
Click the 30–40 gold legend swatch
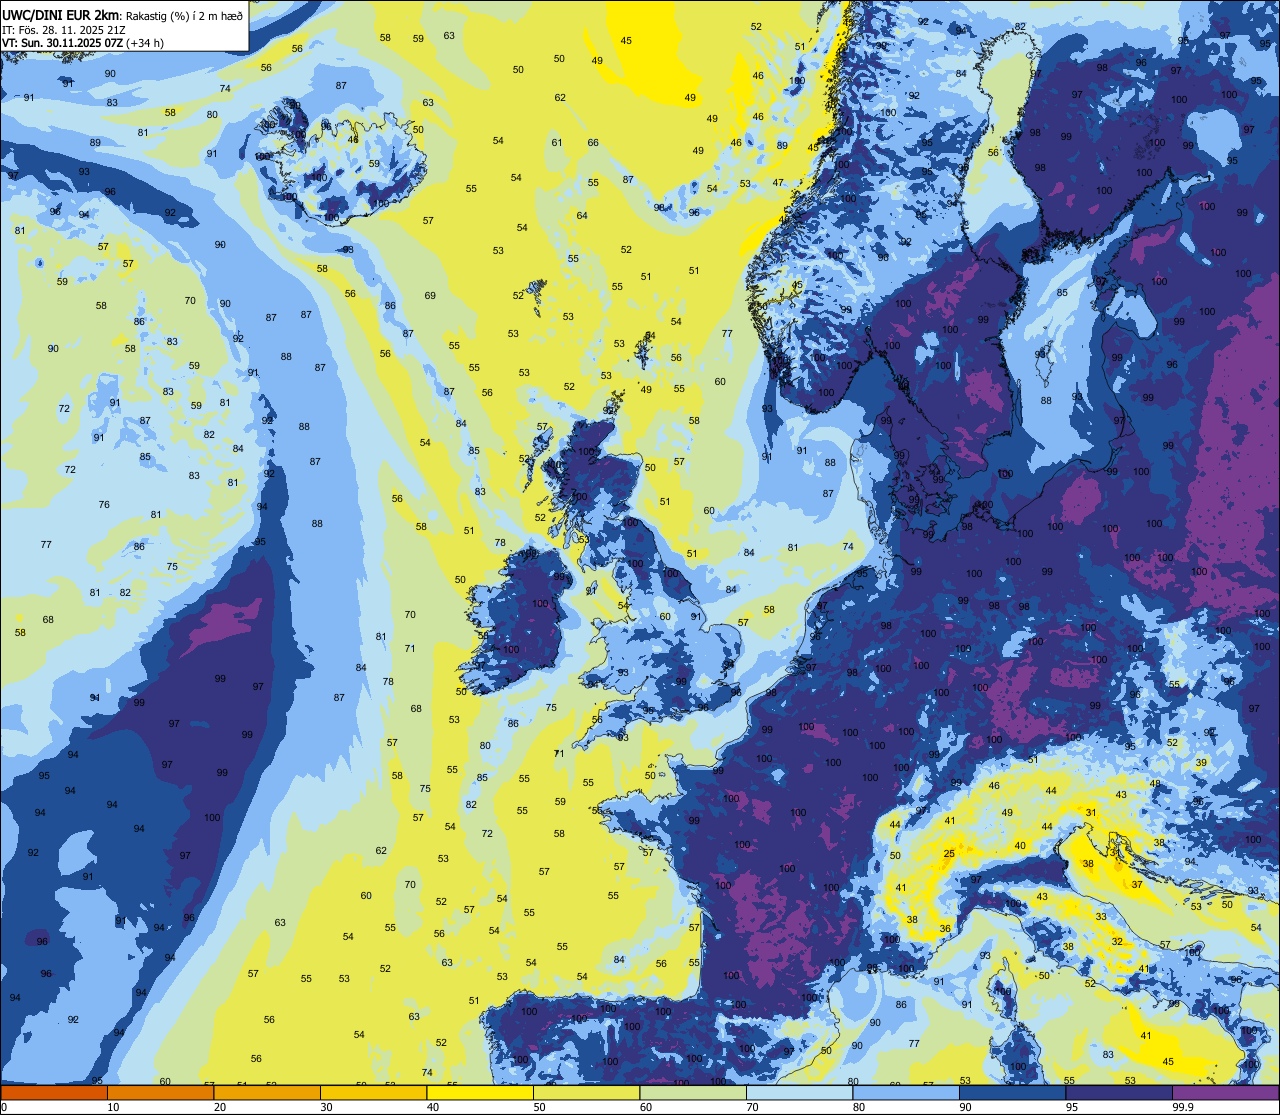[373, 1092]
